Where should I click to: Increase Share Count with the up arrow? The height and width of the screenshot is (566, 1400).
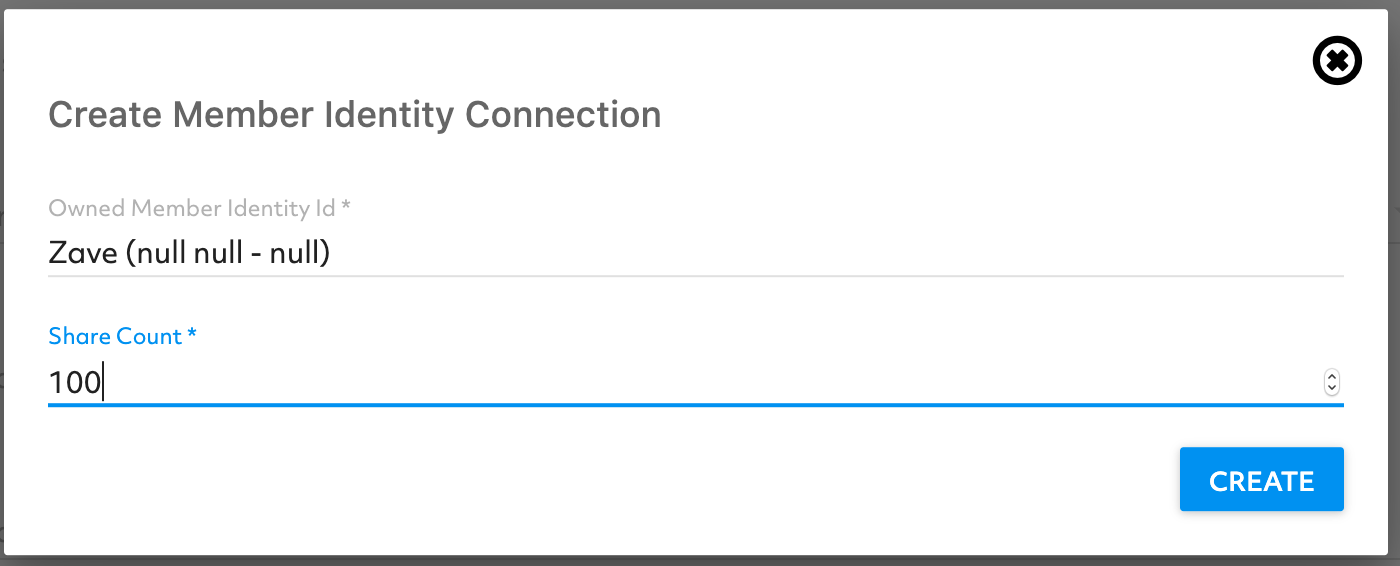click(1331, 376)
